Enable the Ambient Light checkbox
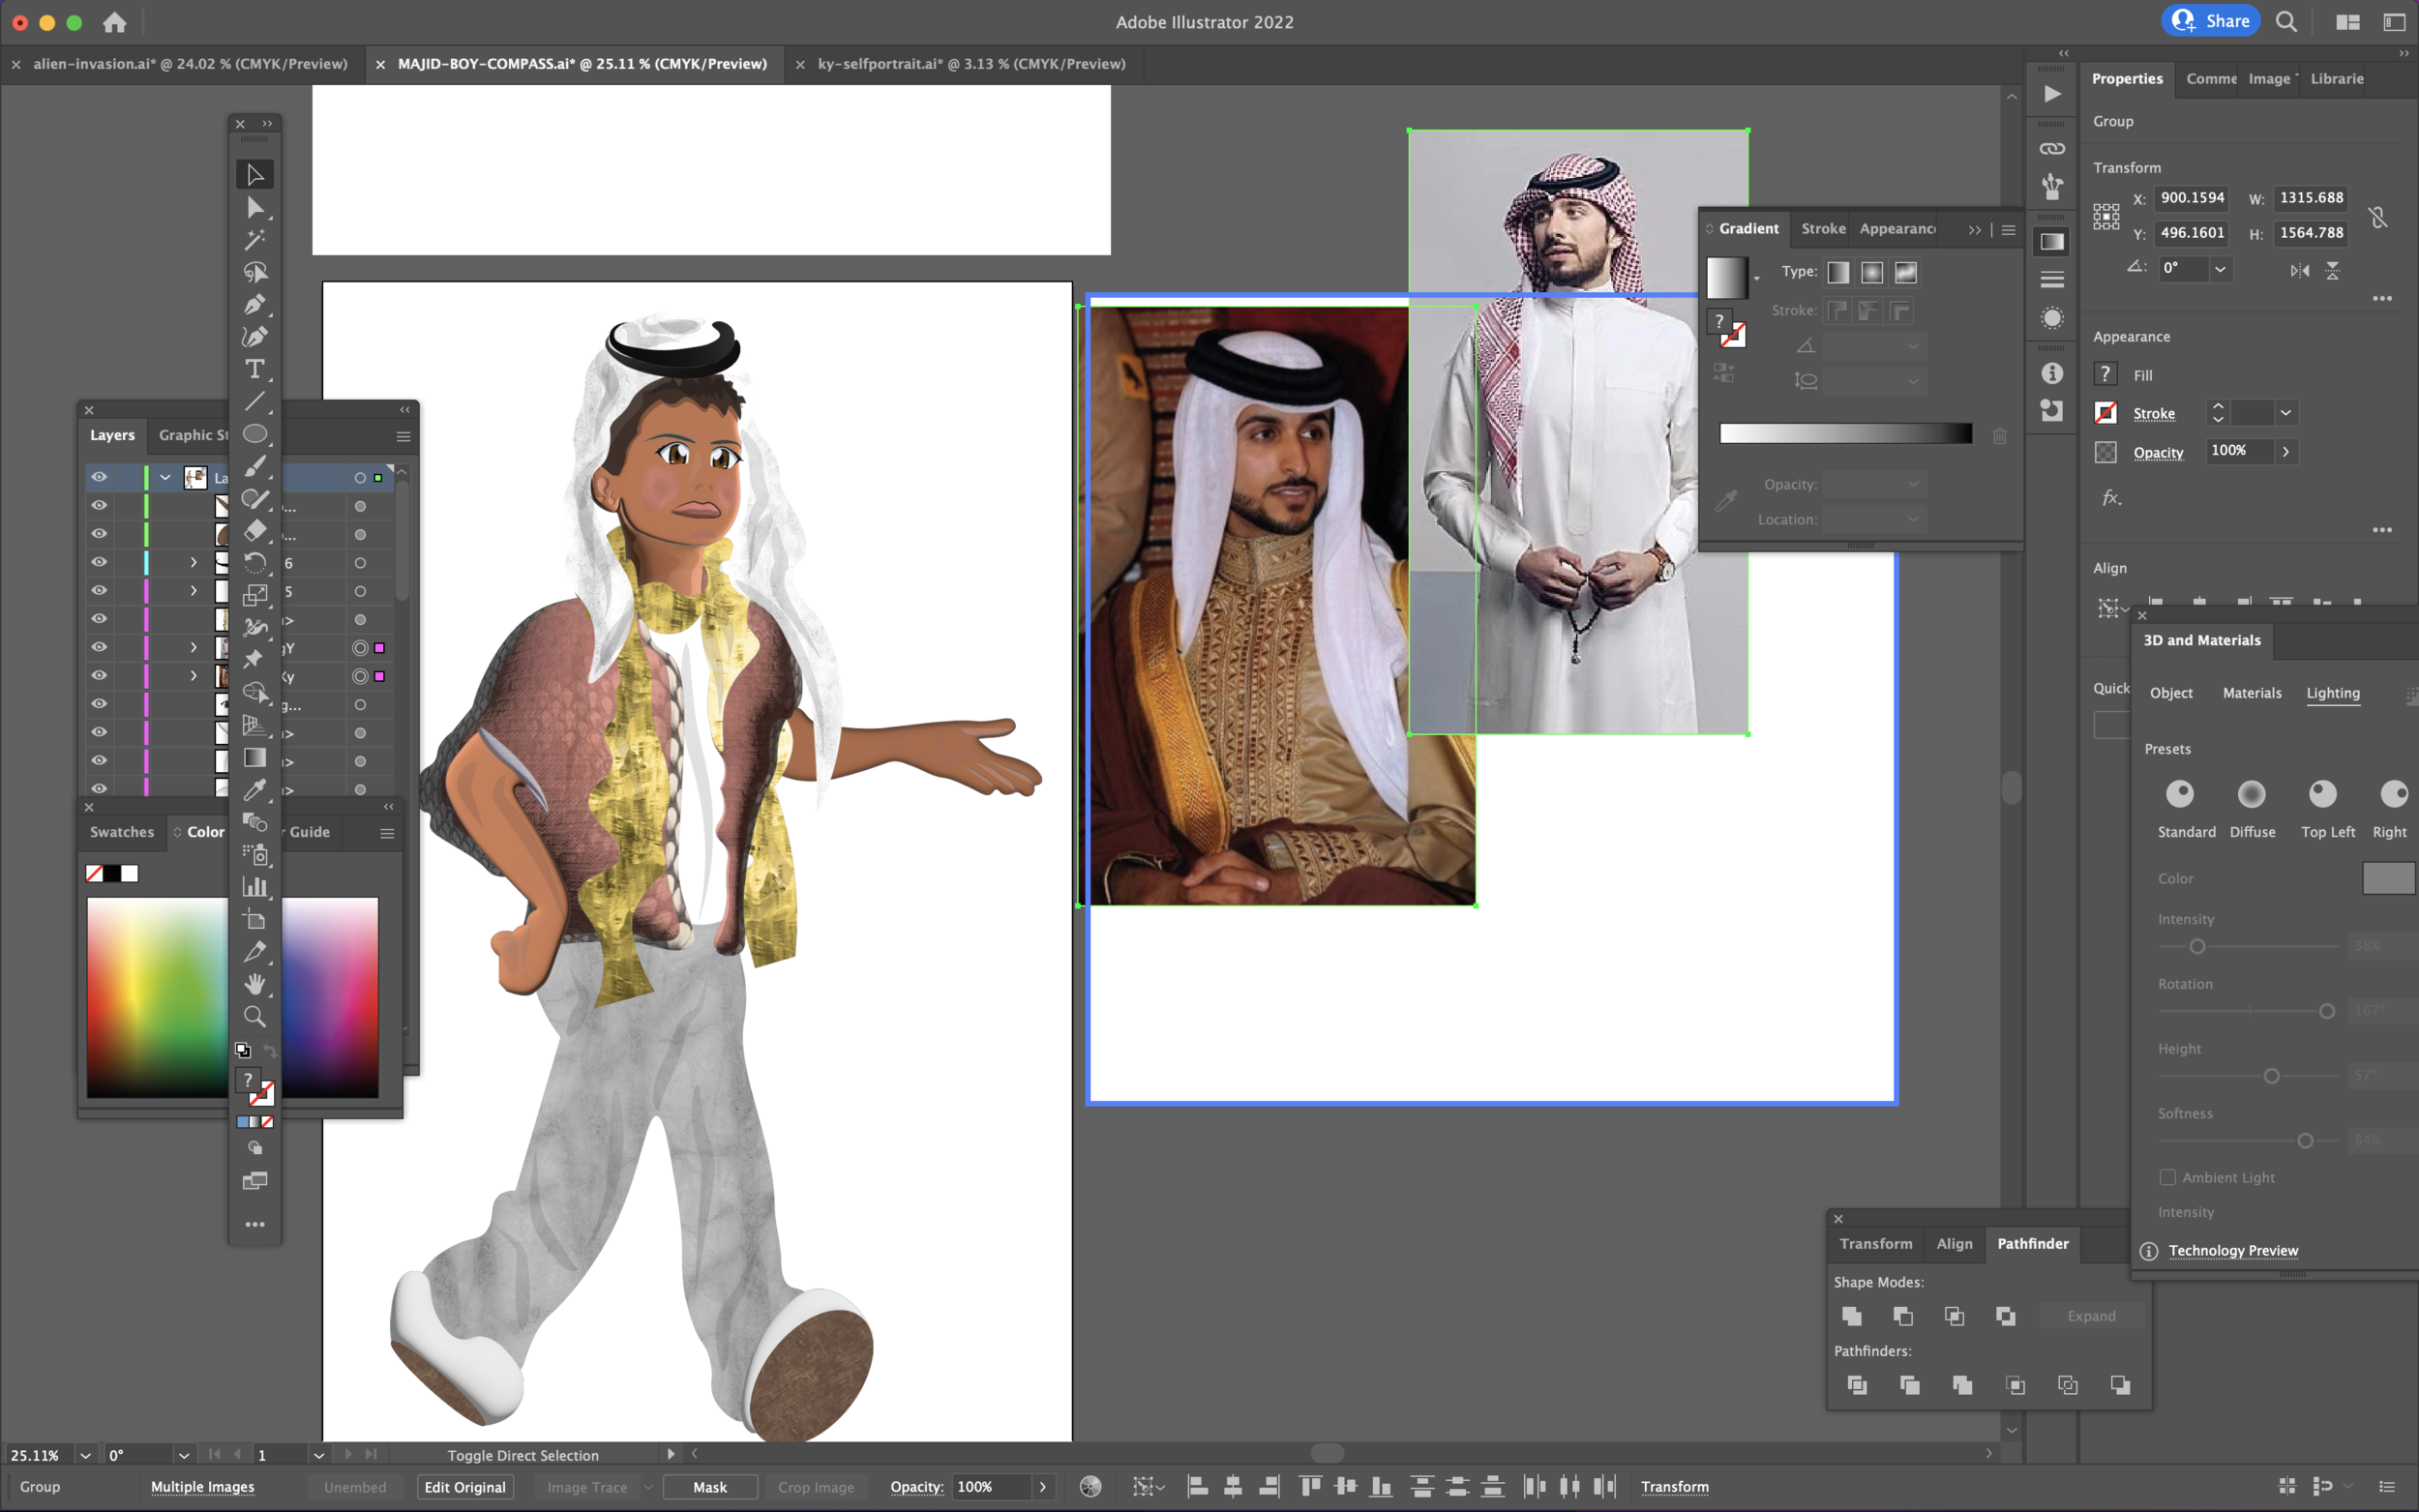 [x=2167, y=1177]
